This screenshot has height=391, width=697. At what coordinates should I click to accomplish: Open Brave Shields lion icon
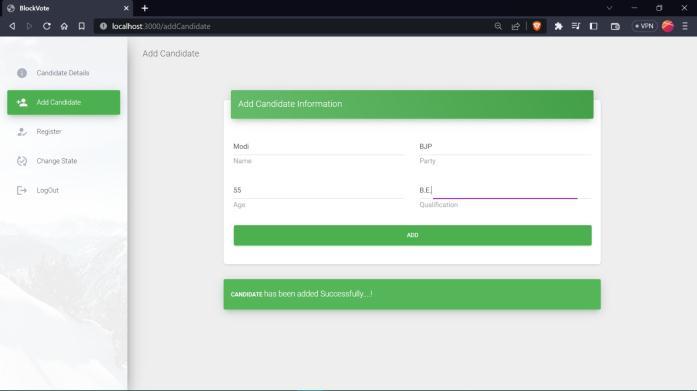537,26
